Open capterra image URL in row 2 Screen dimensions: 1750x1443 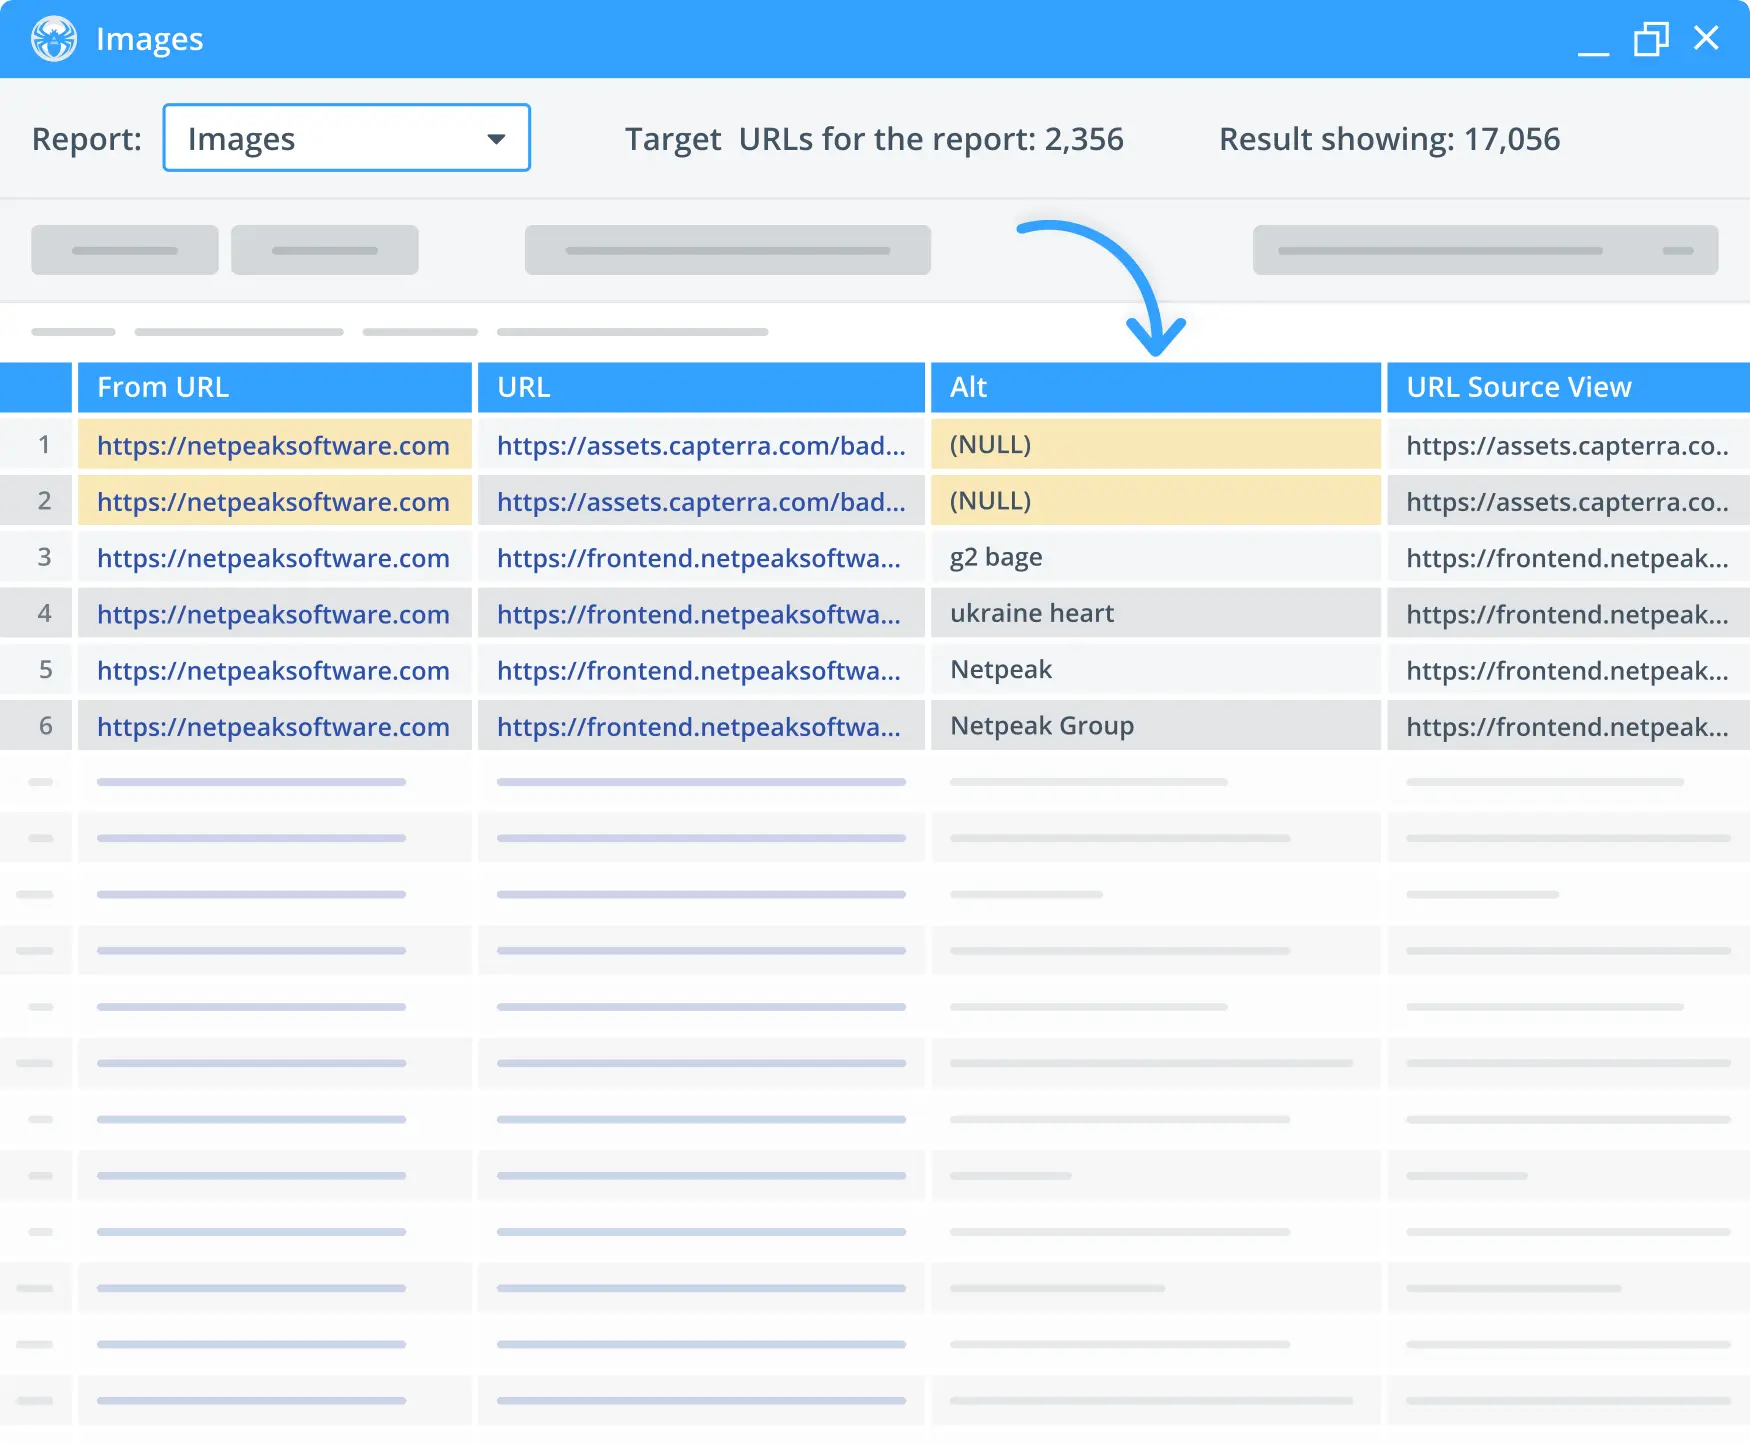point(701,501)
